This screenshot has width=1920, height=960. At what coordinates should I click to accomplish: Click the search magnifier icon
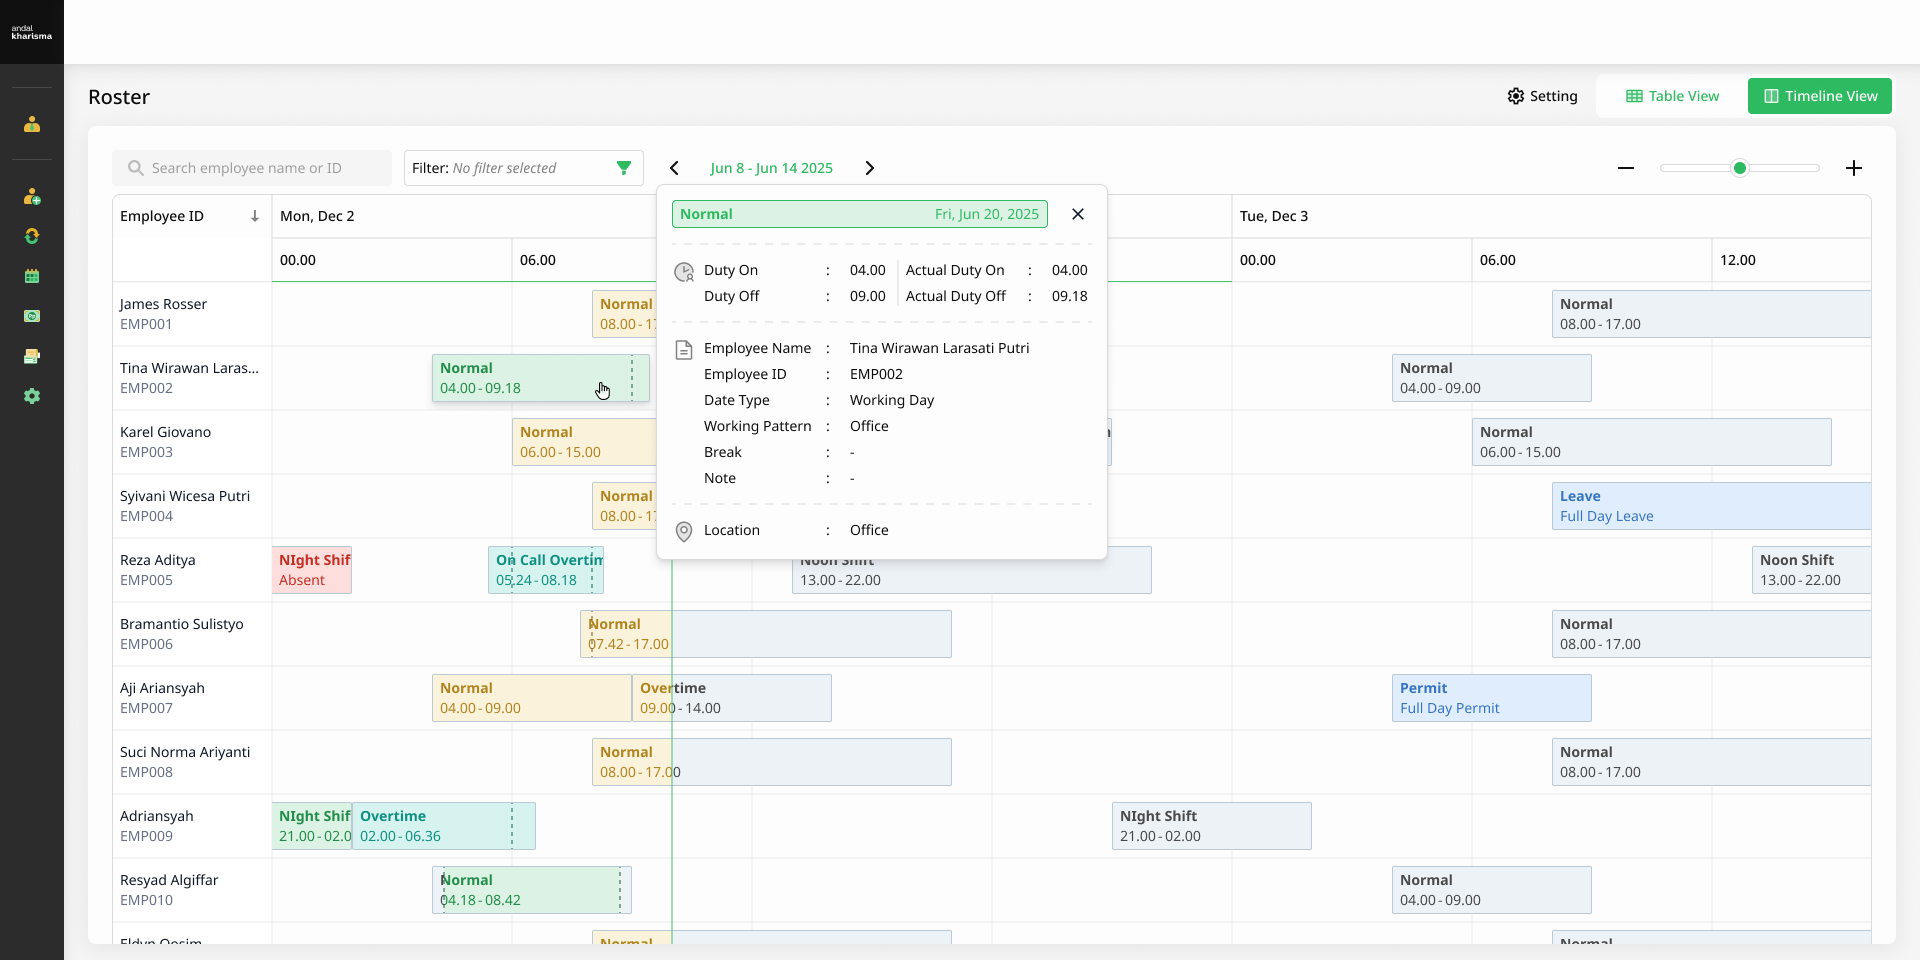click(x=136, y=168)
